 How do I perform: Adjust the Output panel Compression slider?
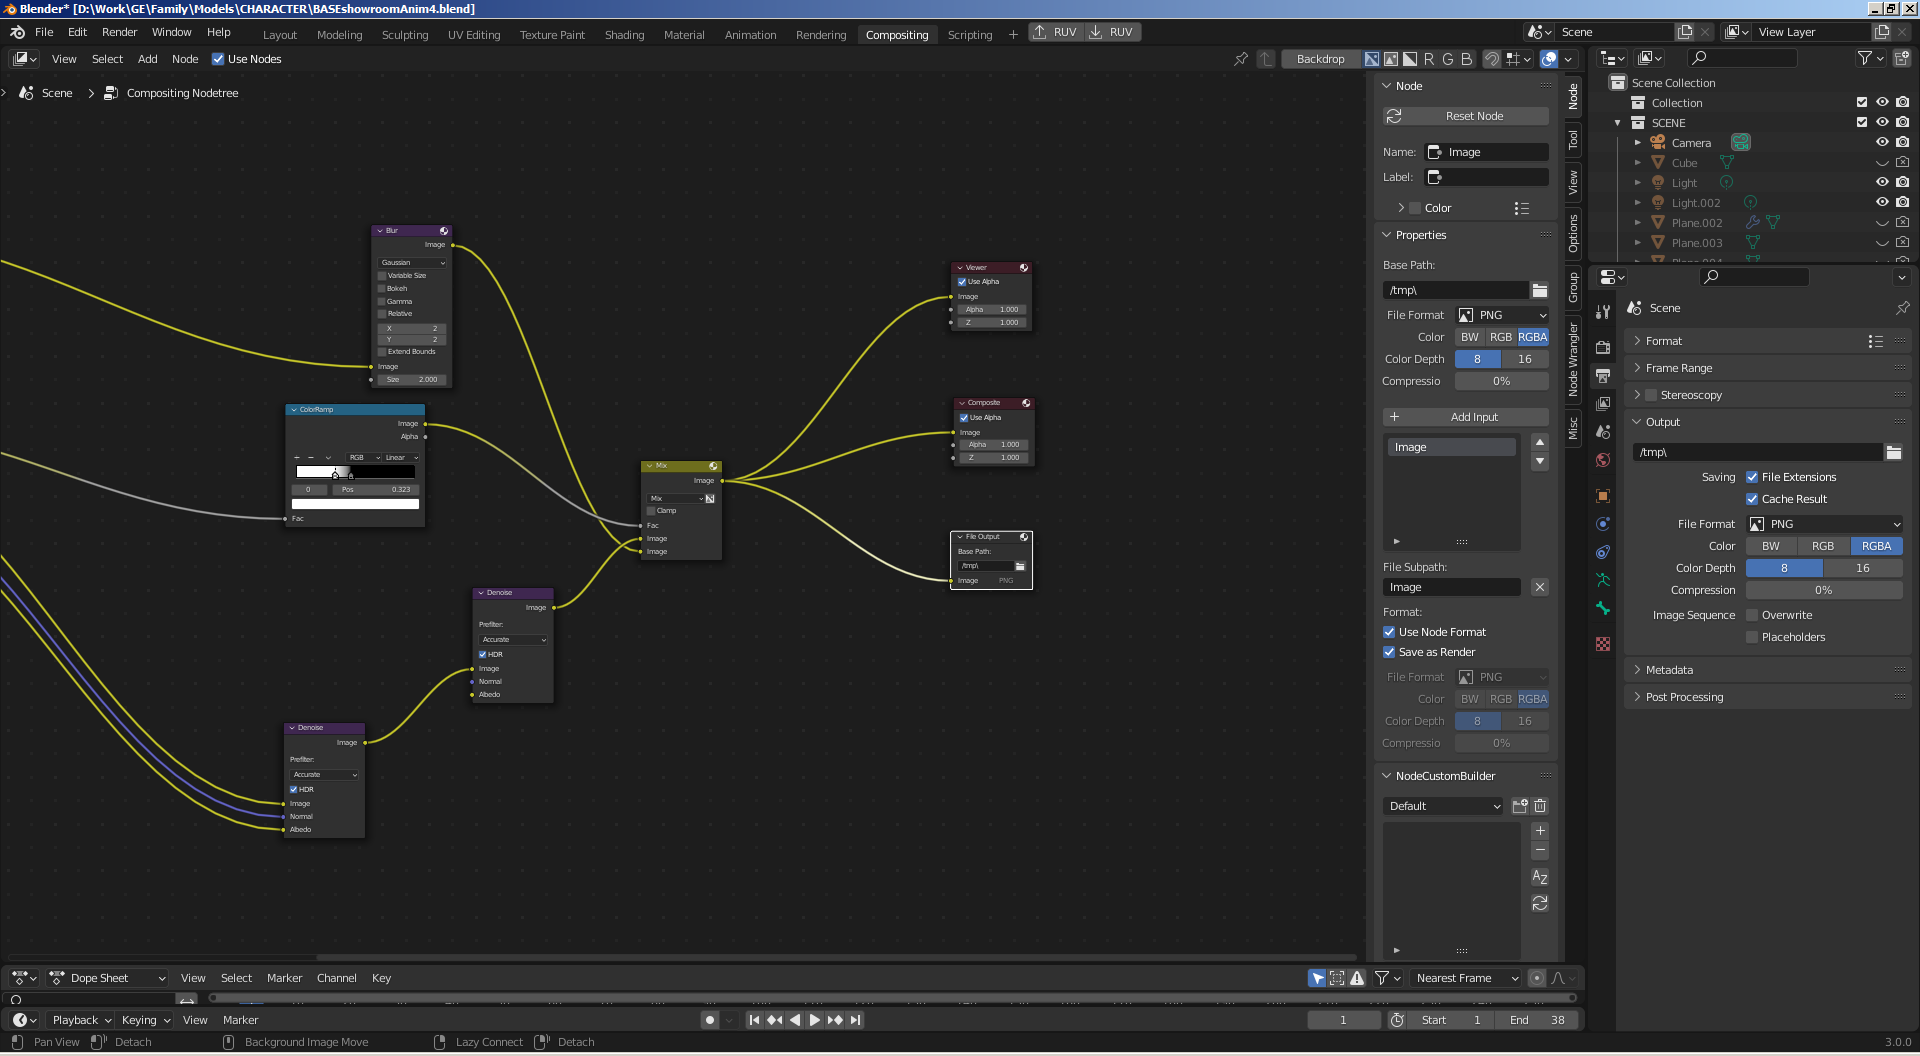[1824, 590]
